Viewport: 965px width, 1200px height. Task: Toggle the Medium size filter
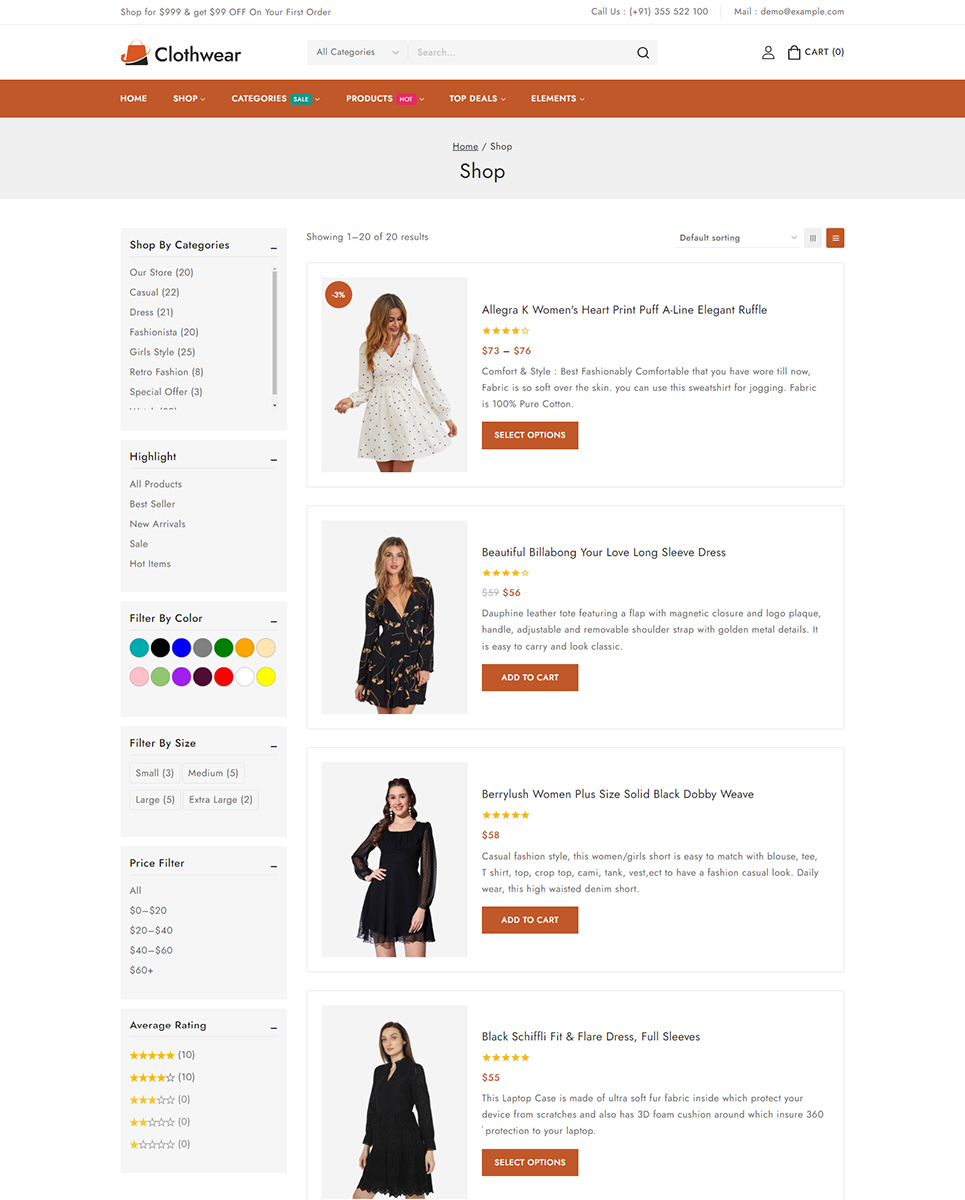coord(212,773)
